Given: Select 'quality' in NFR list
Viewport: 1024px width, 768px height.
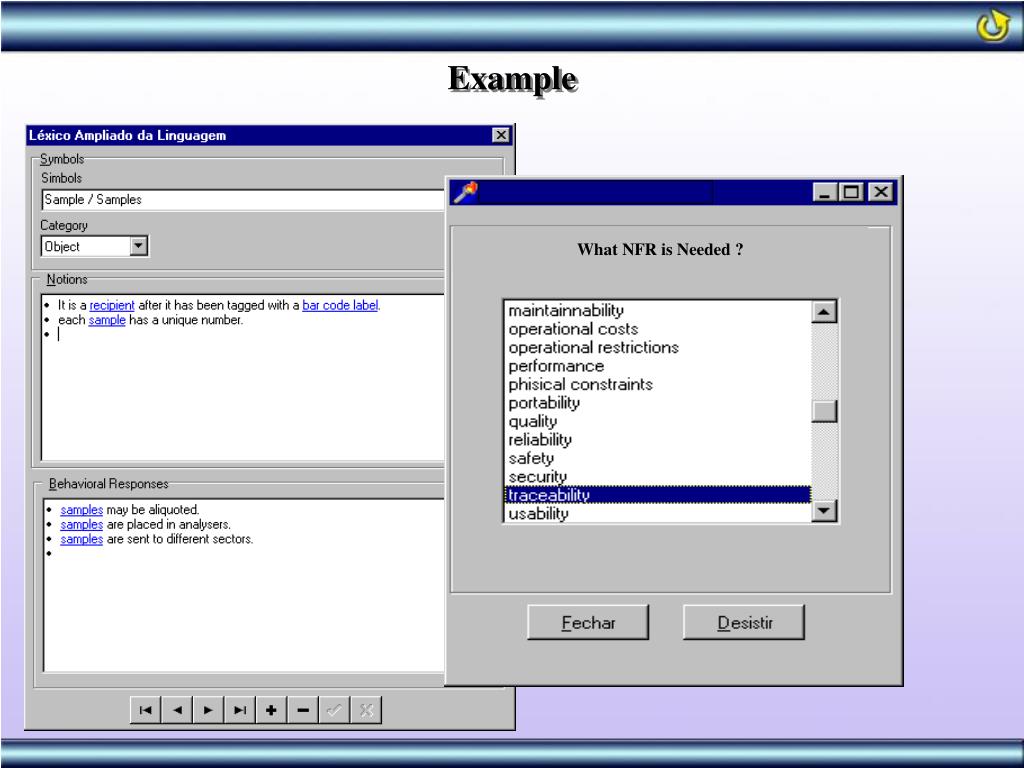Looking at the screenshot, I should click(x=658, y=421).
